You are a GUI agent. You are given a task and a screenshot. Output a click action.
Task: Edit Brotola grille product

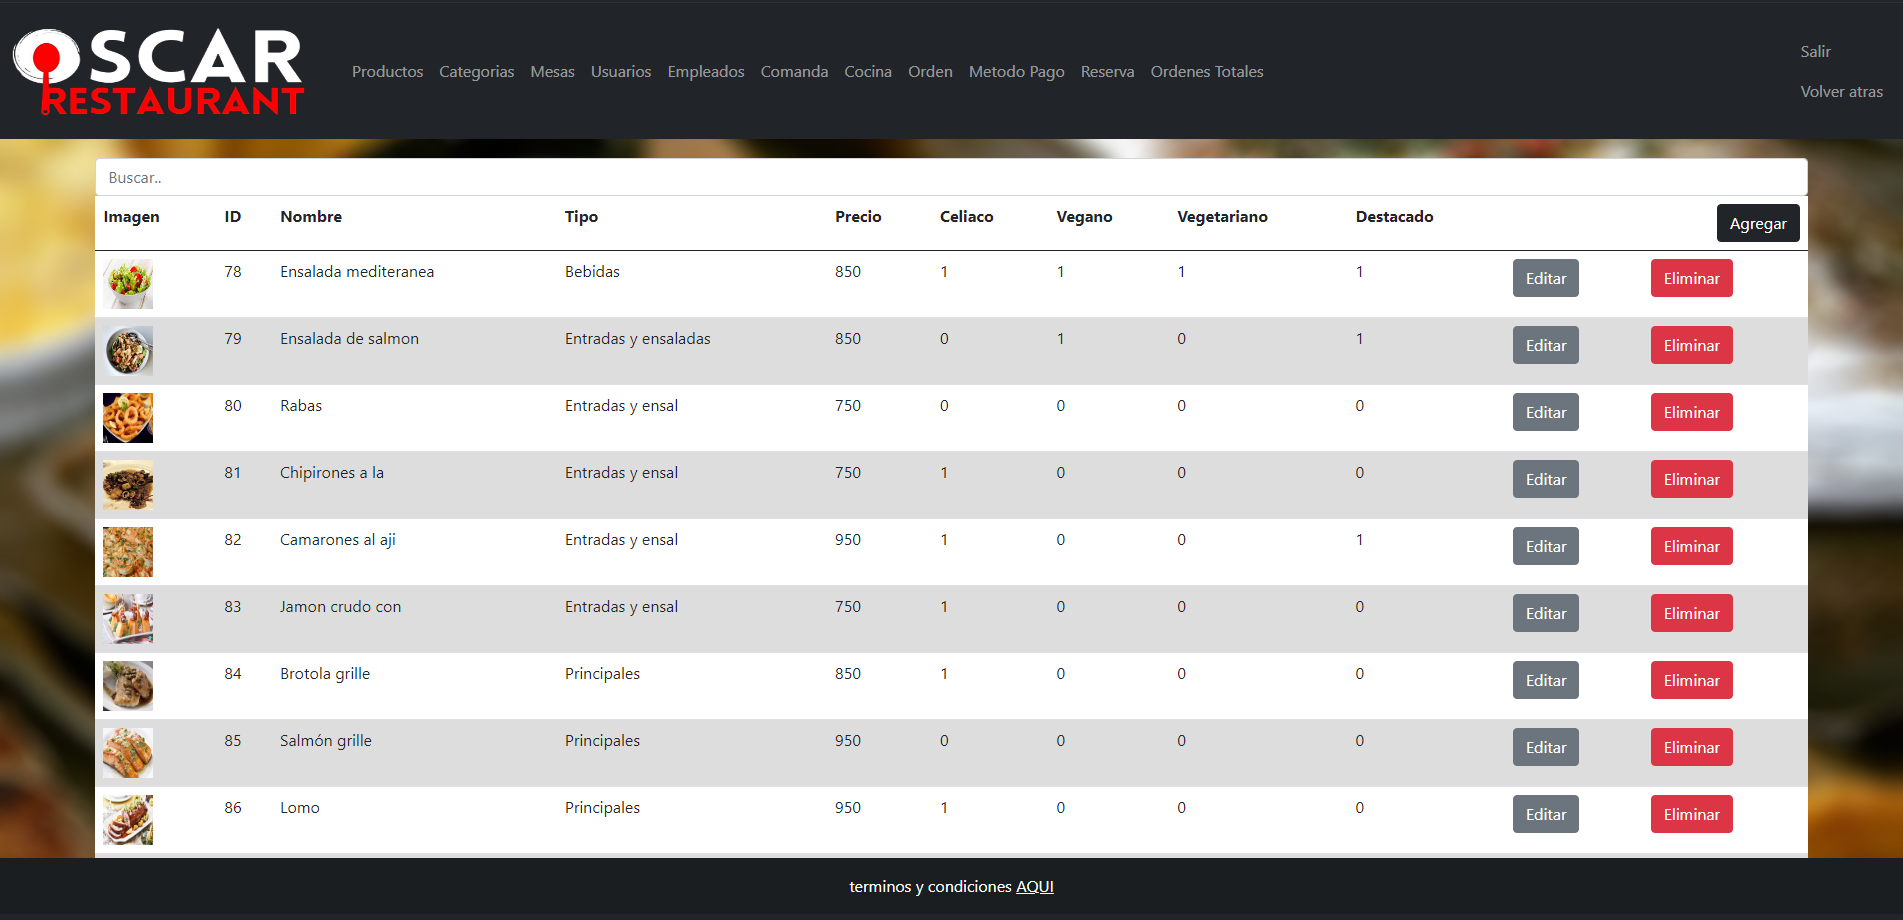(1545, 680)
